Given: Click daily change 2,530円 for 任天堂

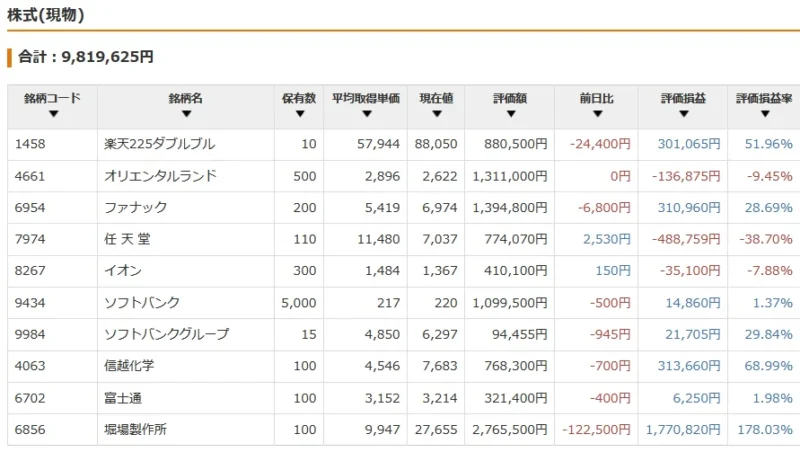Looking at the screenshot, I should pos(607,239).
